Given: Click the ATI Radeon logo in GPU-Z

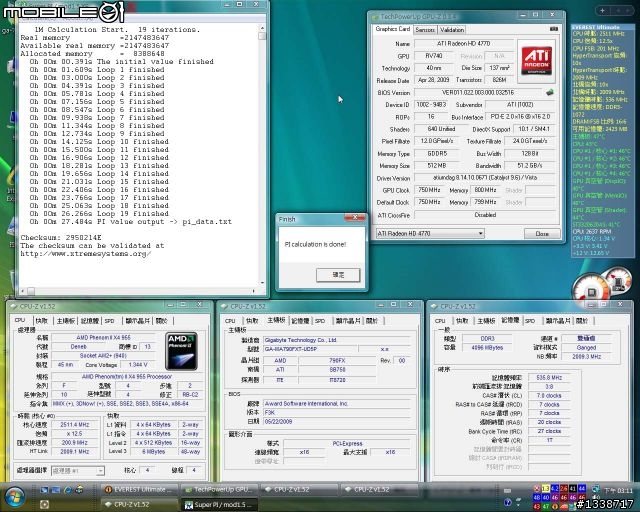Looking at the screenshot, I should [x=537, y=60].
